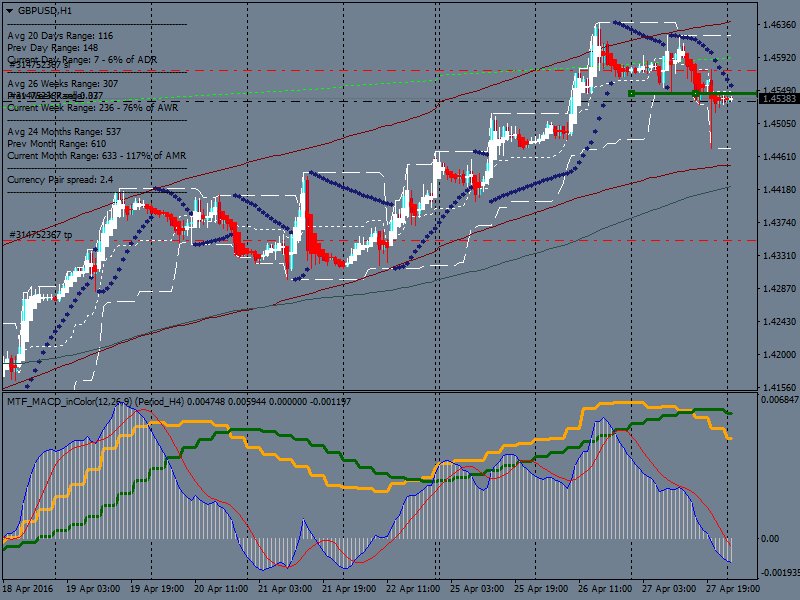
Task: Click the 'Avg 26 Weeks Range: 307' text
Action: (63, 84)
